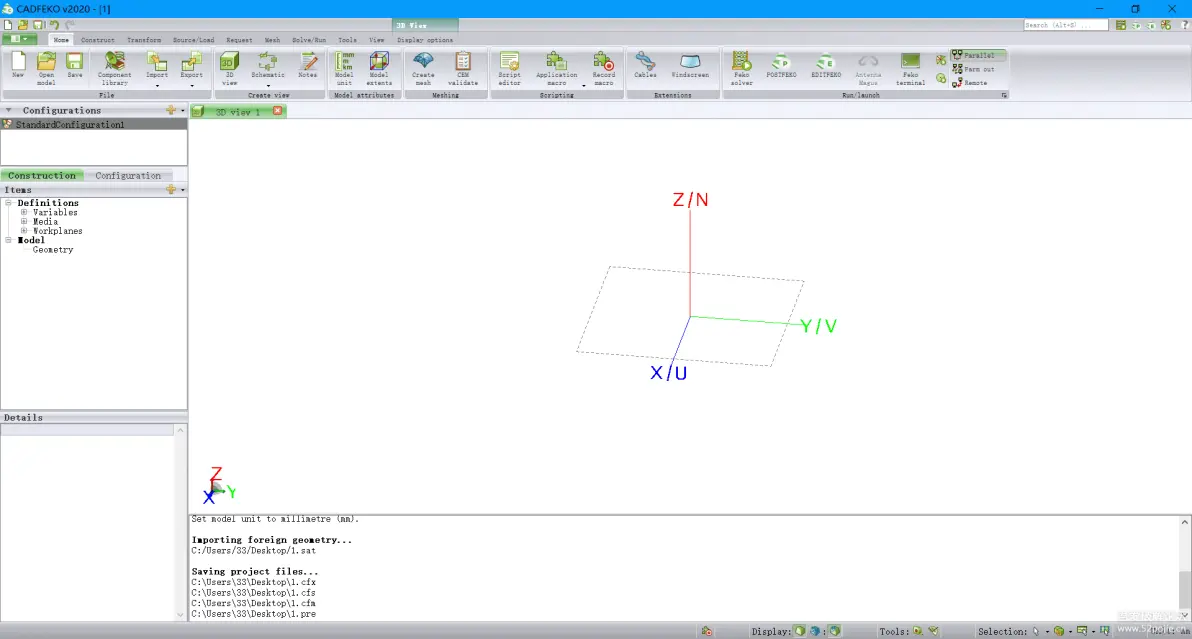Screen dimensions: 1192x639
Task: Create a new 3D view
Action: (229, 67)
